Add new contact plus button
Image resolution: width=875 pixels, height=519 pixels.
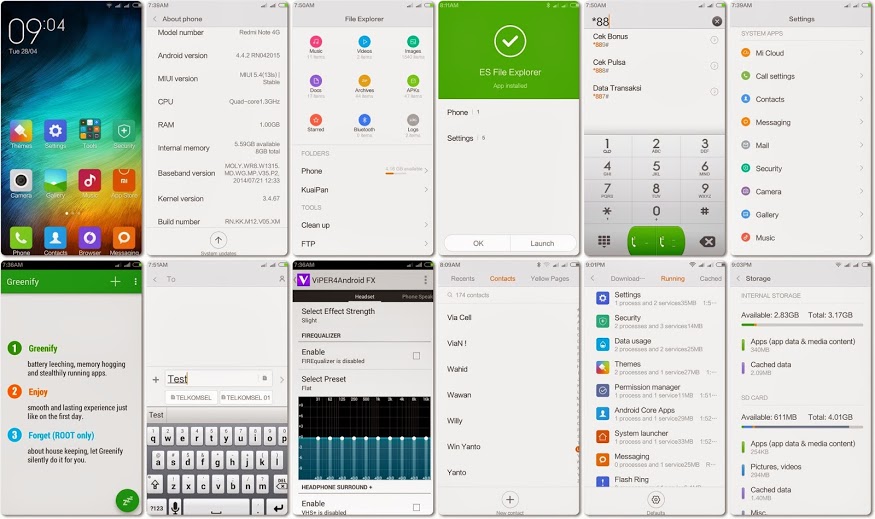tap(509, 499)
